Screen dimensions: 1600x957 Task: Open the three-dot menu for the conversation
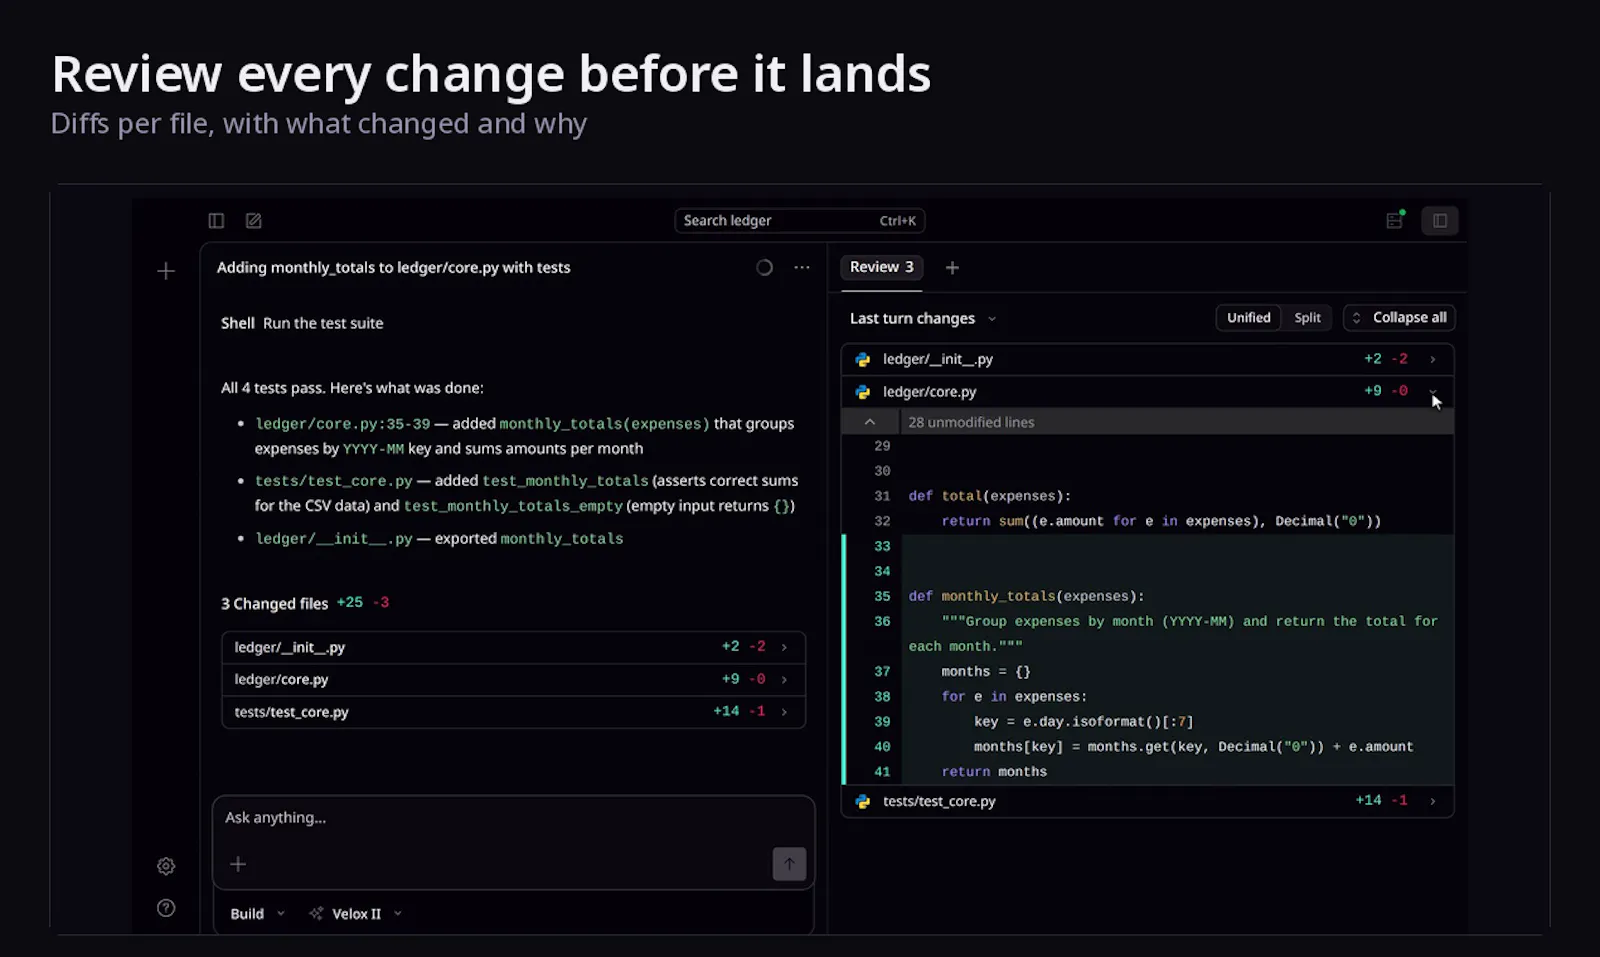[802, 267]
